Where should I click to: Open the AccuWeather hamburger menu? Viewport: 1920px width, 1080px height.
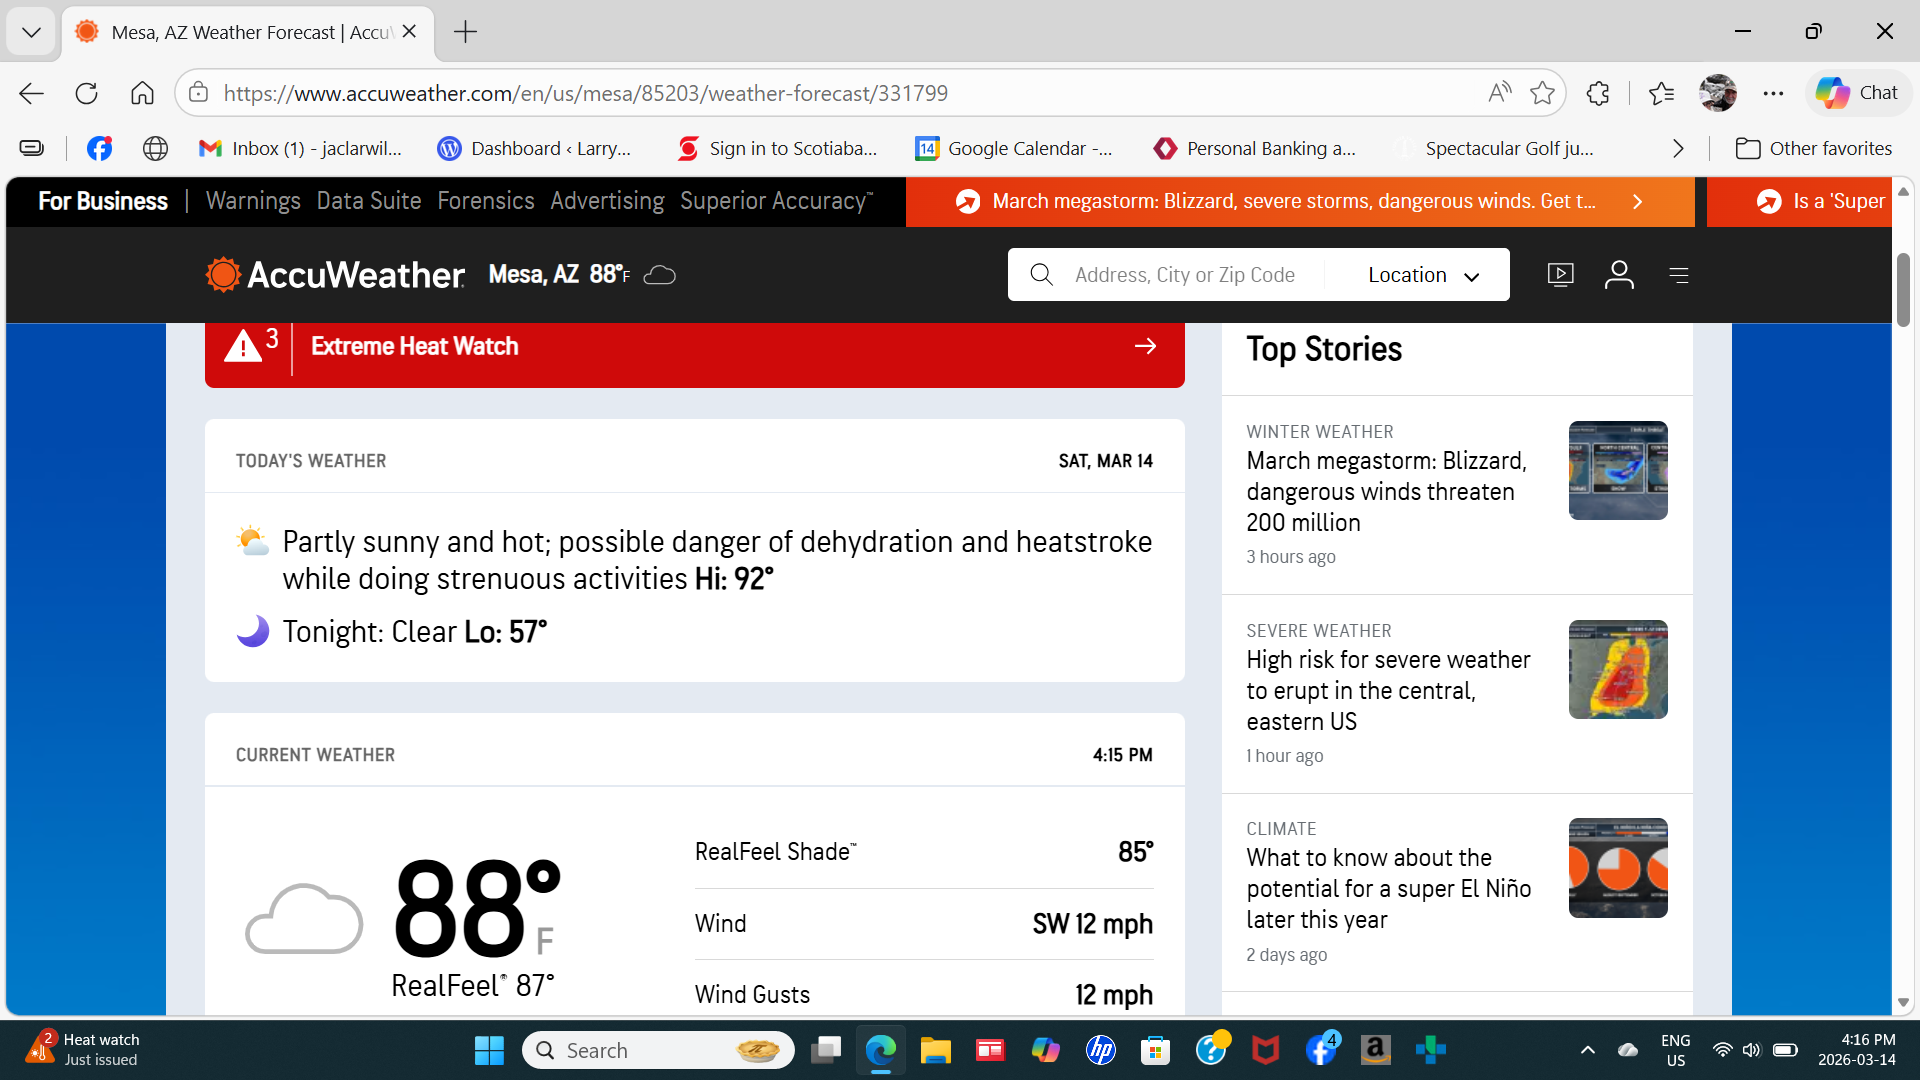click(x=1679, y=275)
